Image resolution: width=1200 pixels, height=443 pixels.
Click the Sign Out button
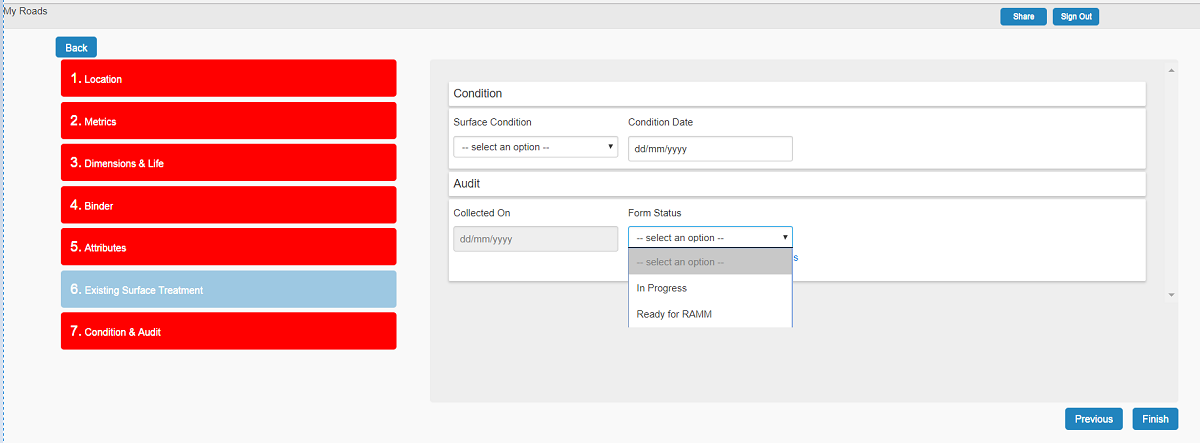(1076, 17)
